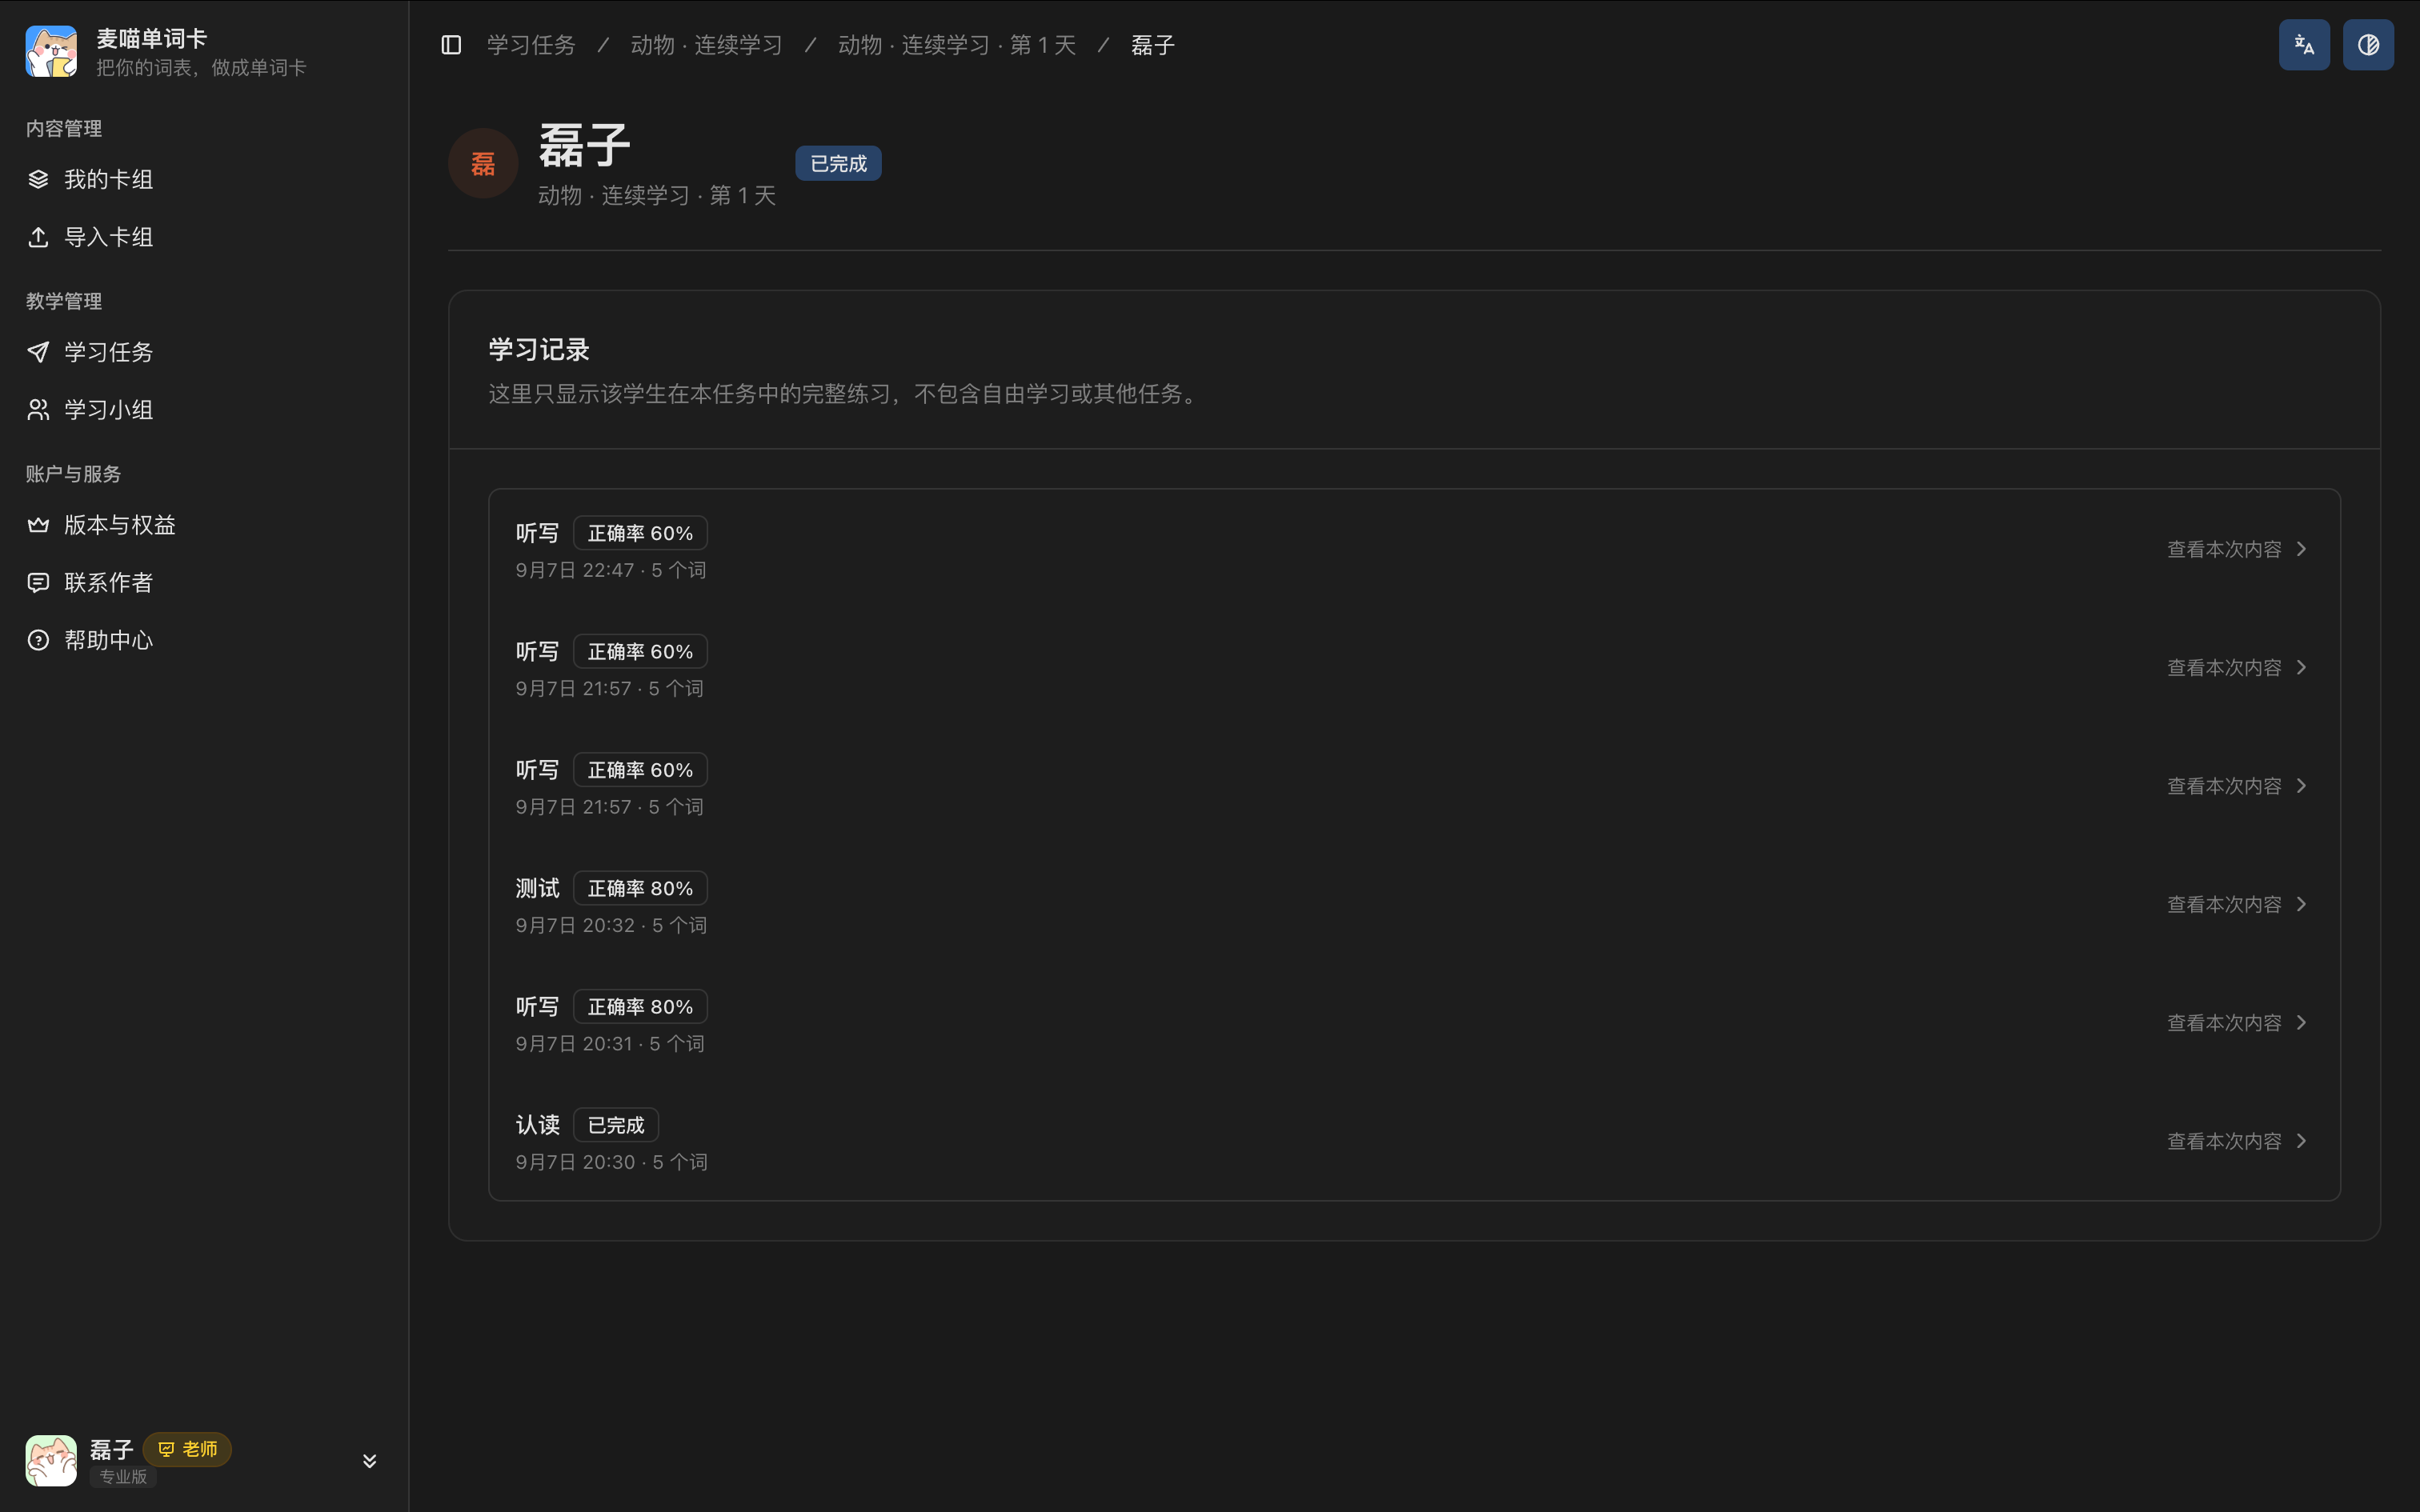This screenshot has height=1512, width=2420.
Task: Go to 动物 · 连续学习 · 第 1 天 breadcrumb
Action: pyautogui.click(x=957, y=45)
